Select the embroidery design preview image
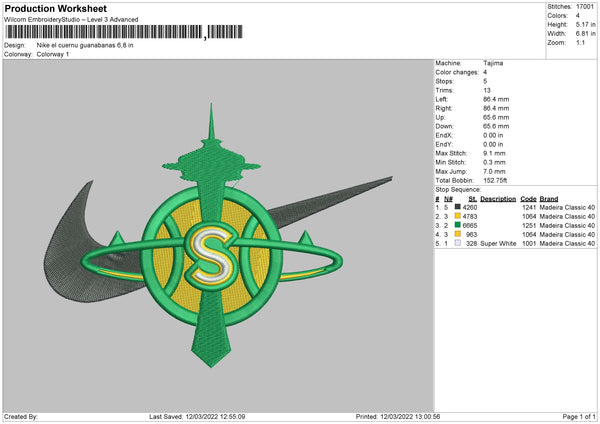Viewport: 600px width, 424px height. 218,235
